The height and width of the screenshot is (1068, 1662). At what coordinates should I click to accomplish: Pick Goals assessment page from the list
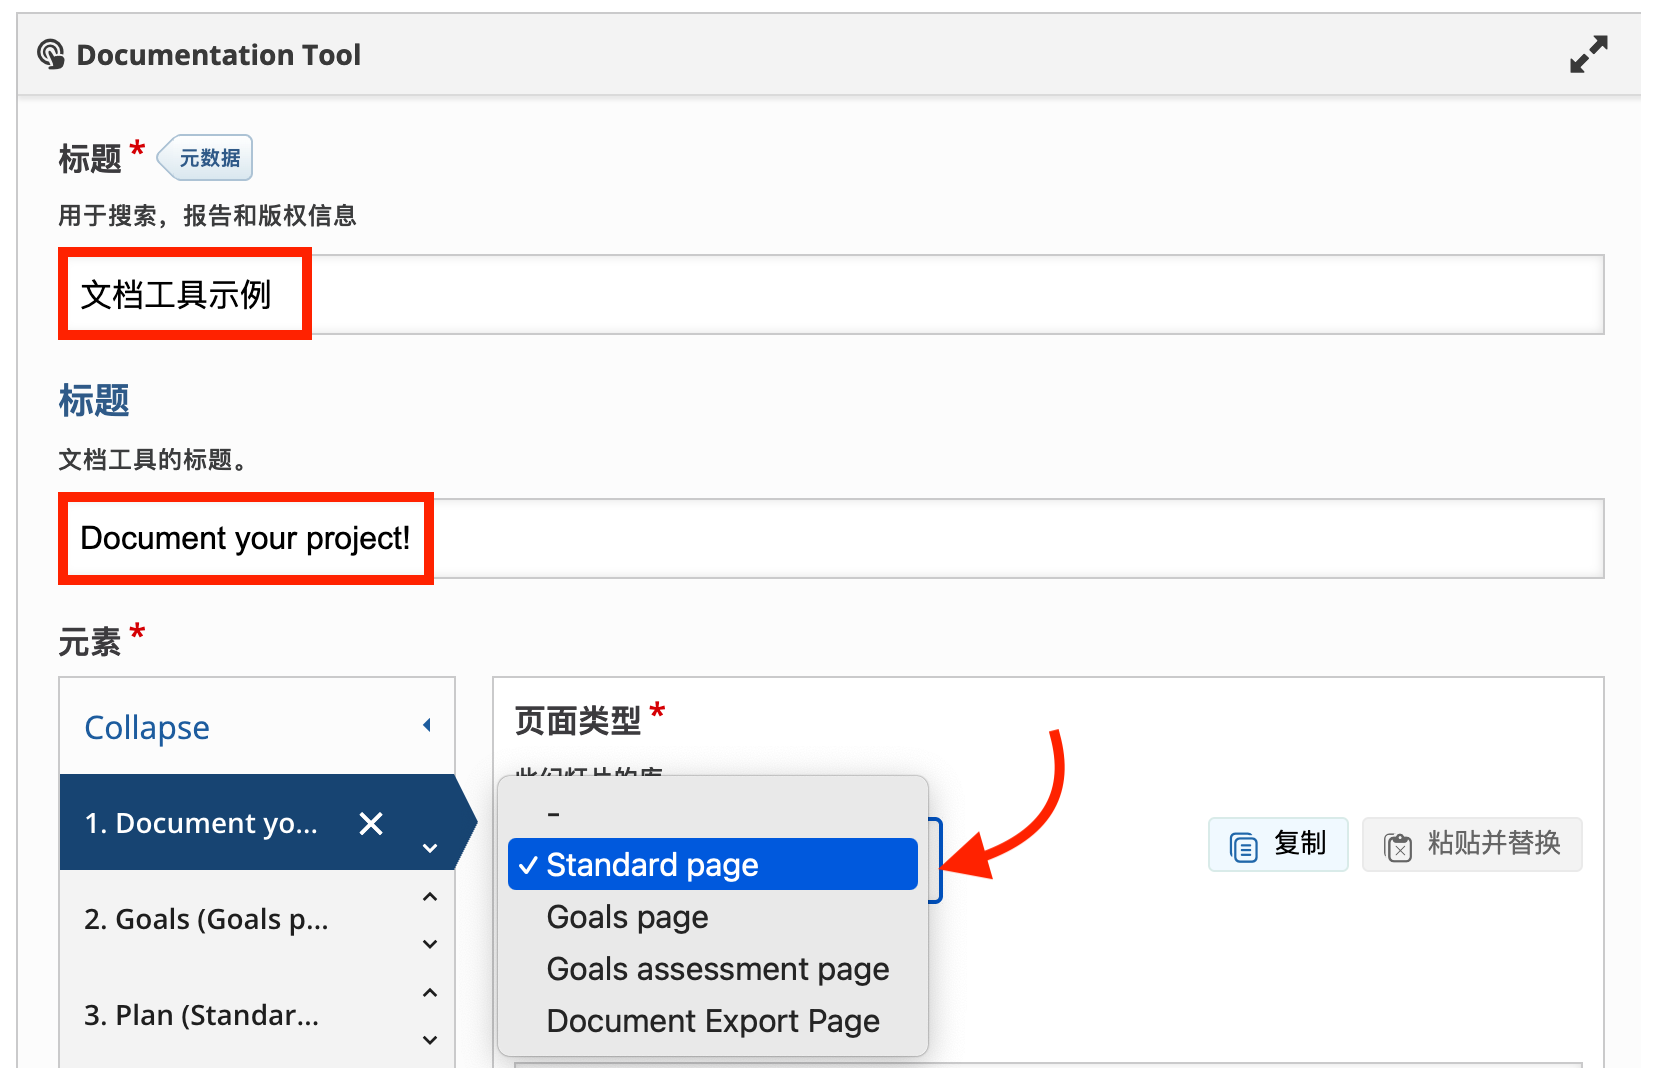point(717,969)
